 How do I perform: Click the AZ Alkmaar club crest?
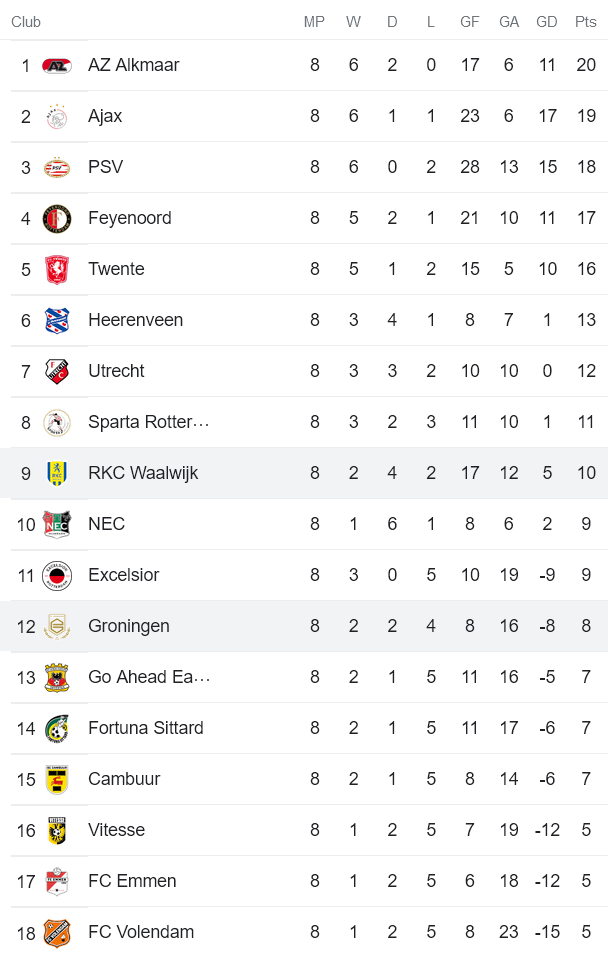pyautogui.click(x=57, y=66)
